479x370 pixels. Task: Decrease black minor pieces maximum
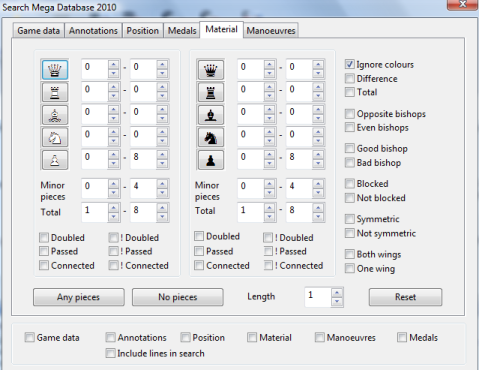coord(318,193)
